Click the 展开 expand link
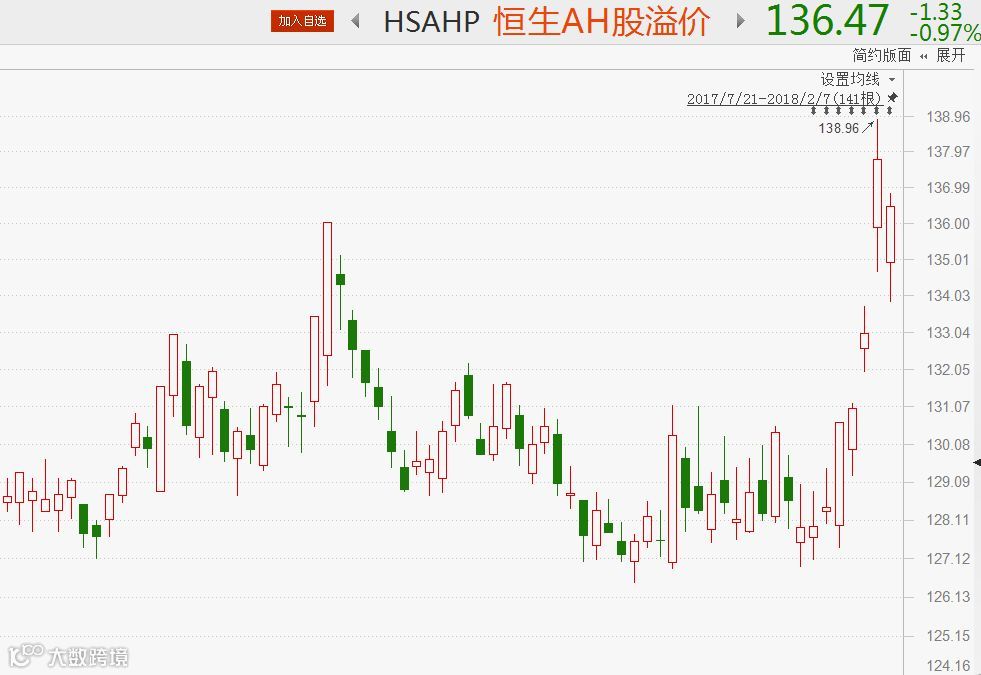The height and width of the screenshot is (675, 981). tap(950, 55)
